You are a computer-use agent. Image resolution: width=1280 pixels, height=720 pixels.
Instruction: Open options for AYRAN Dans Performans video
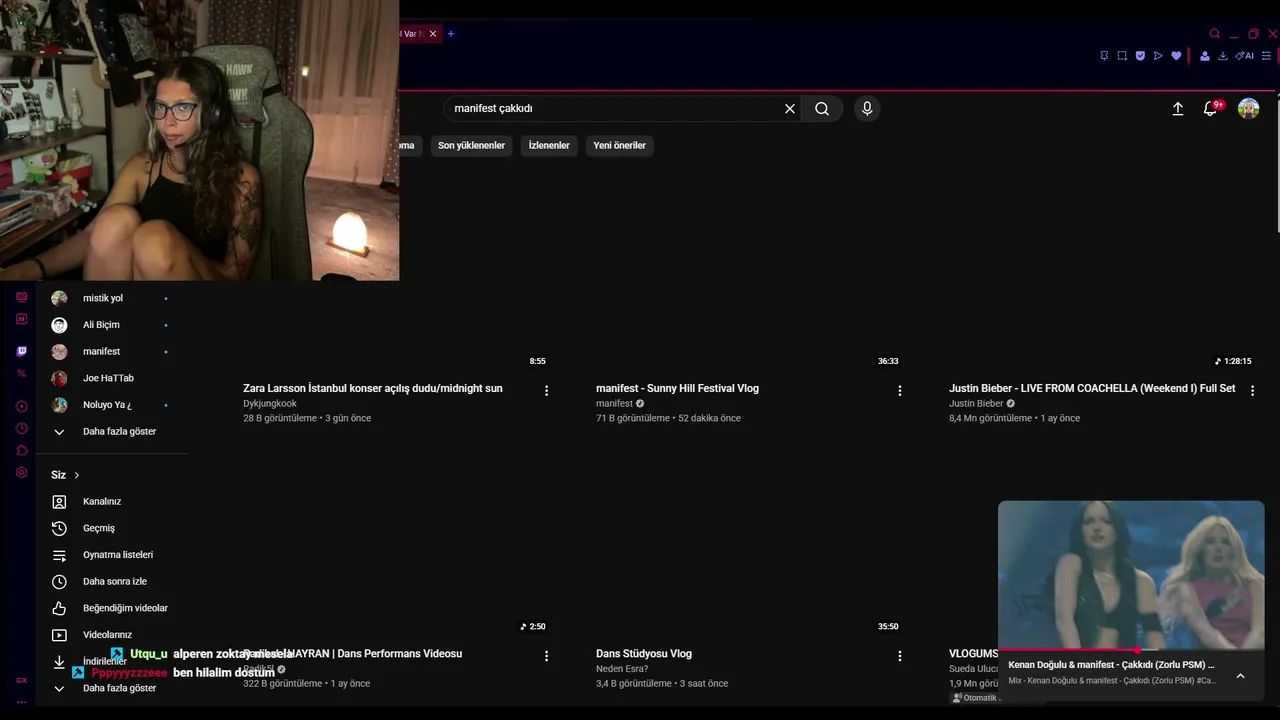coord(546,656)
